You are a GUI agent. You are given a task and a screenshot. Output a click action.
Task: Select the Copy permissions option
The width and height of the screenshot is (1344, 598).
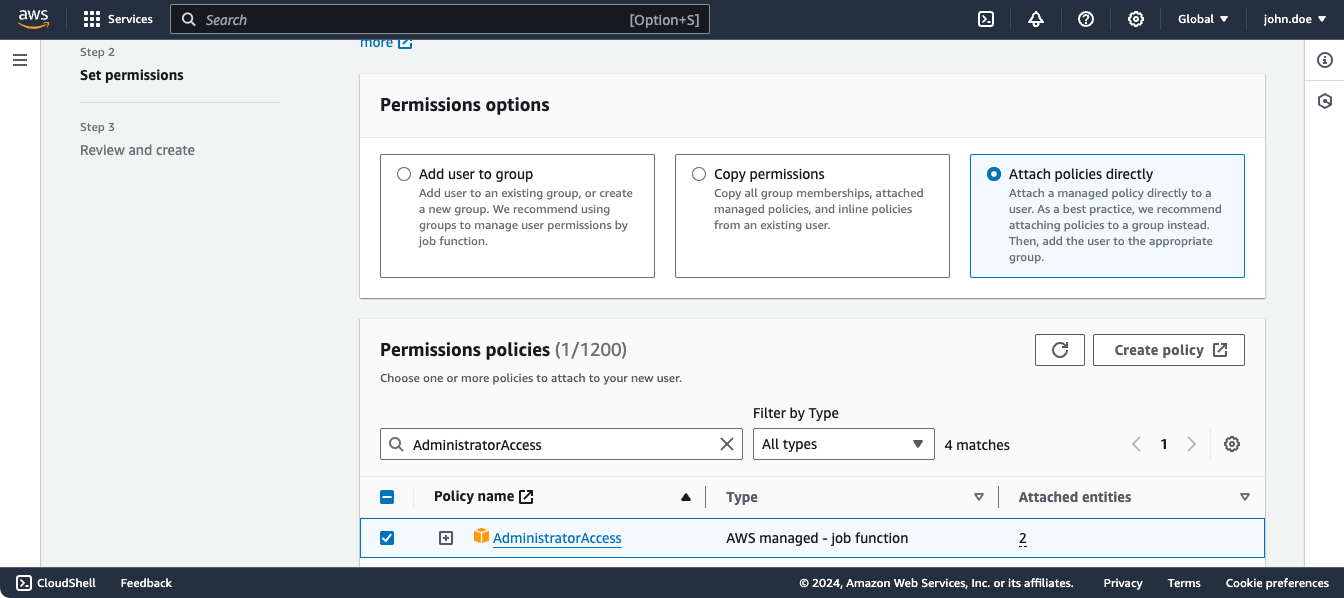[x=699, y=174]
